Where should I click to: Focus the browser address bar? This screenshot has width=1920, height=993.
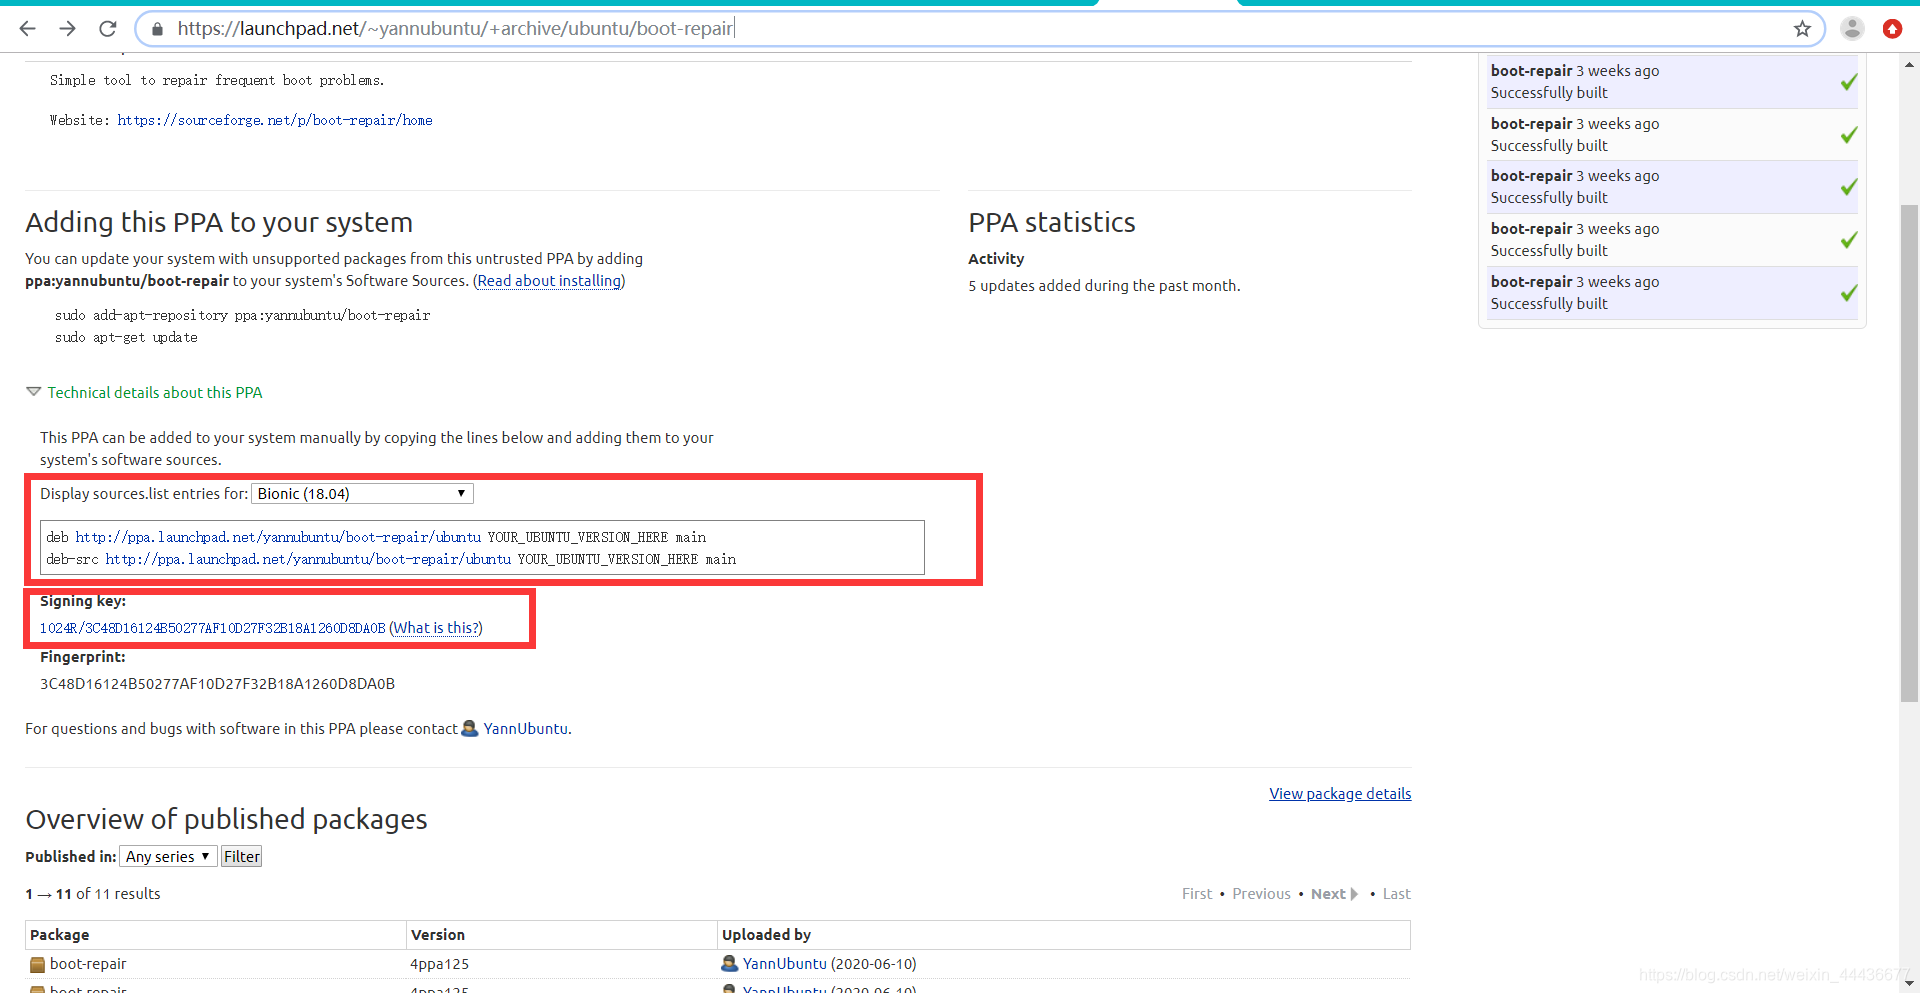pyautogui.click(x=980, y=29)
